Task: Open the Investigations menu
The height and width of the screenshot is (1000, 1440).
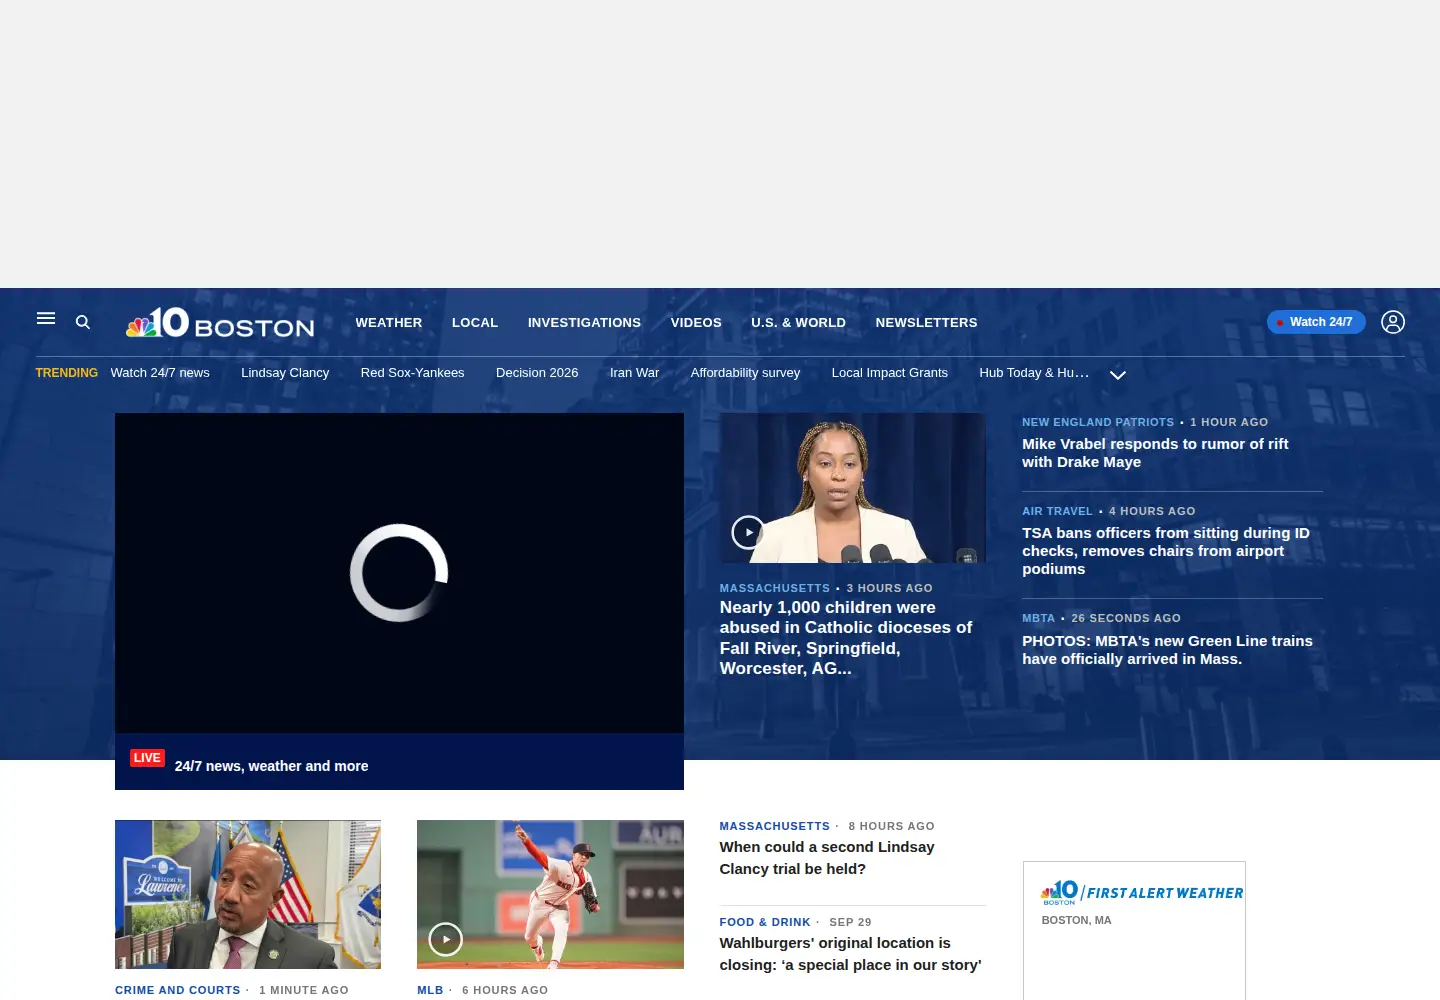Action: coord(584,323)
